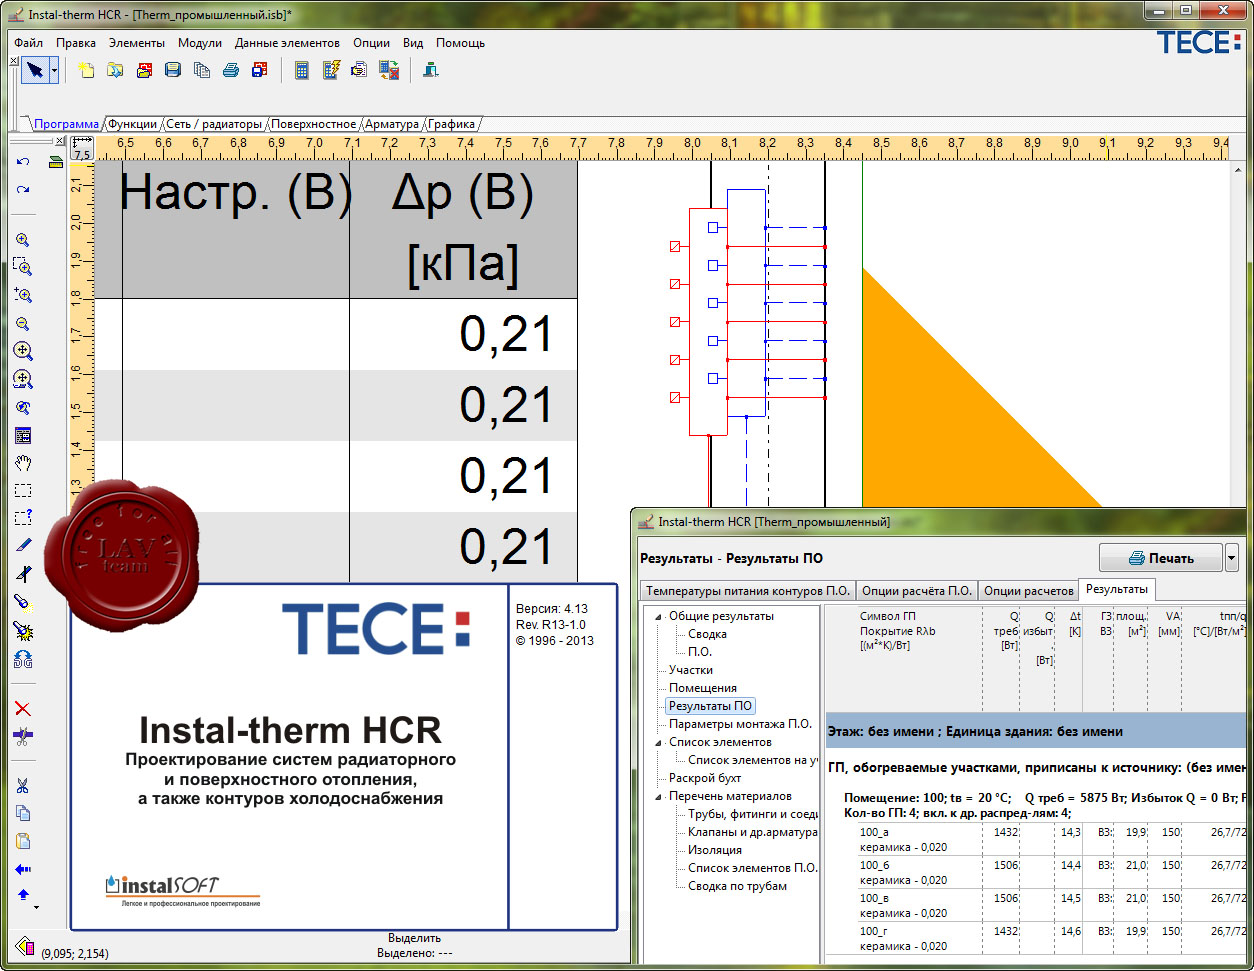
Task: Click the open project folder icon
Action: [x=115, y=70]
